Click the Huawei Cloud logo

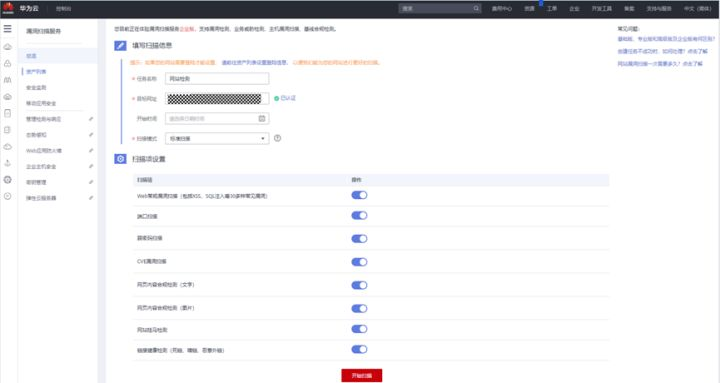coord(8,8)
